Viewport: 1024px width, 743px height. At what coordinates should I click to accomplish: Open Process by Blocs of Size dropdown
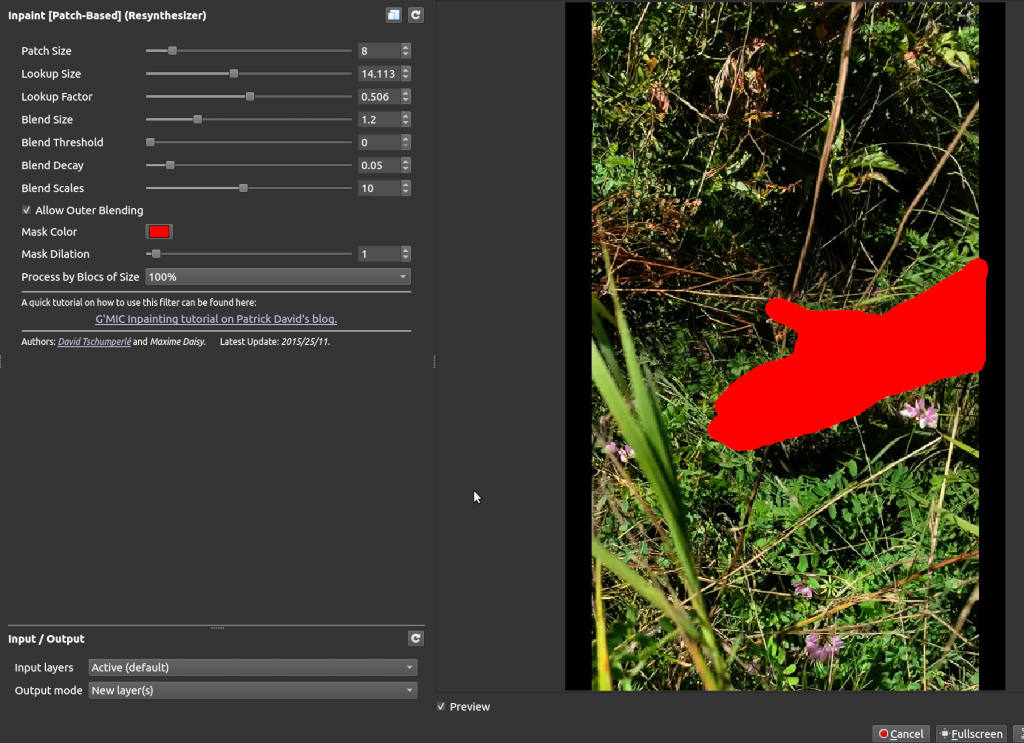[278, 277]
